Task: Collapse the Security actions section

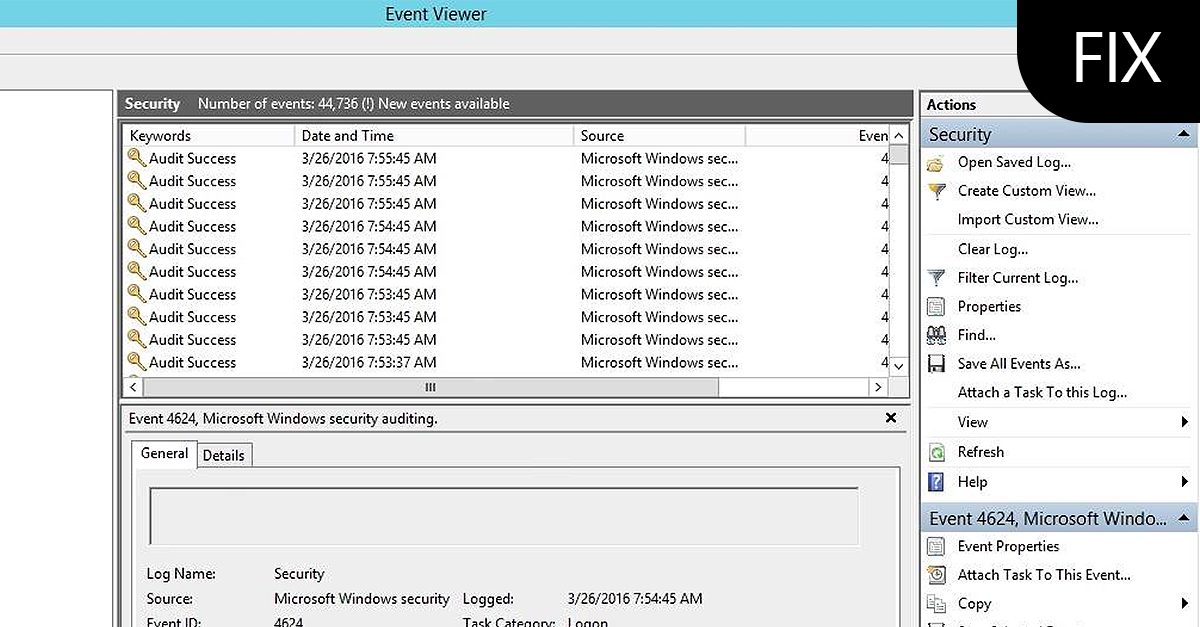Action: pos(1185,133)
